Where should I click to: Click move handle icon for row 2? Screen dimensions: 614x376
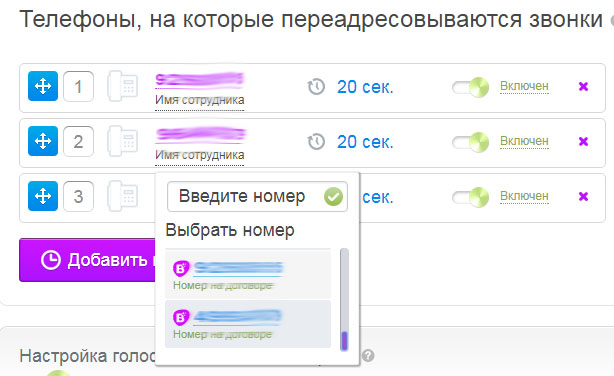pyautogui.click(x=43, y=141)
